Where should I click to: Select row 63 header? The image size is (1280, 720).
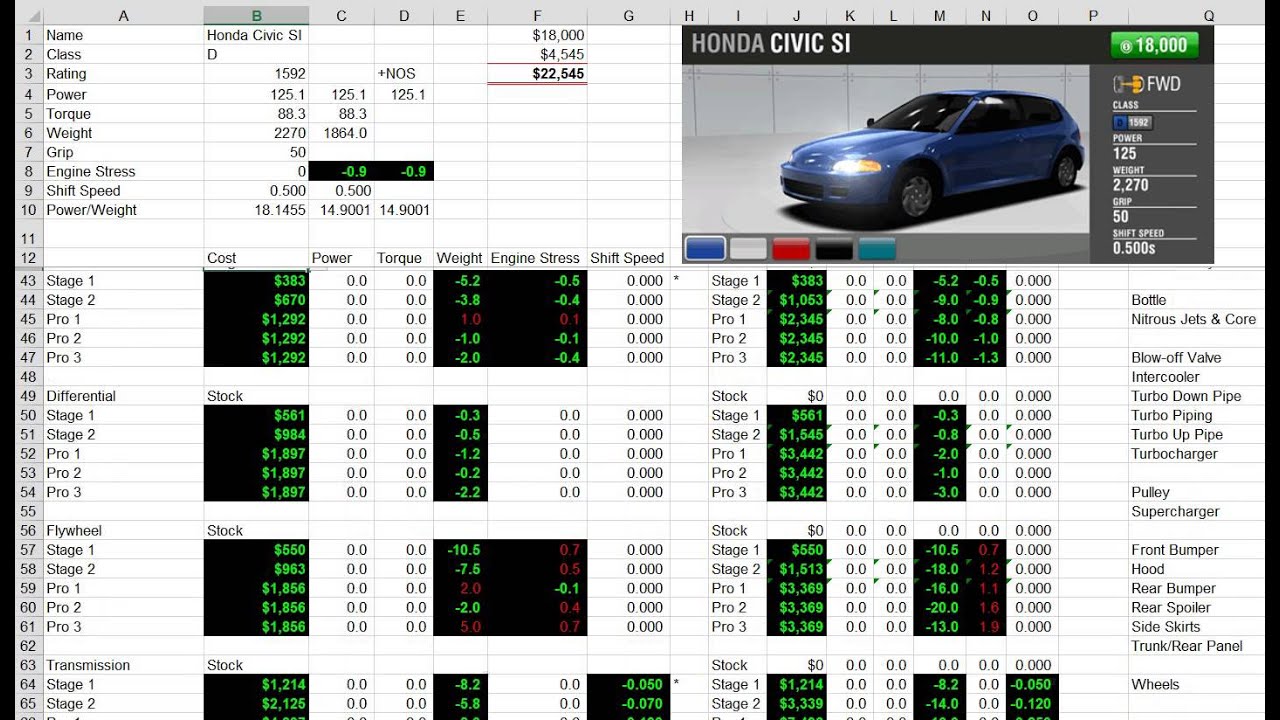click(x=27, y=665)
